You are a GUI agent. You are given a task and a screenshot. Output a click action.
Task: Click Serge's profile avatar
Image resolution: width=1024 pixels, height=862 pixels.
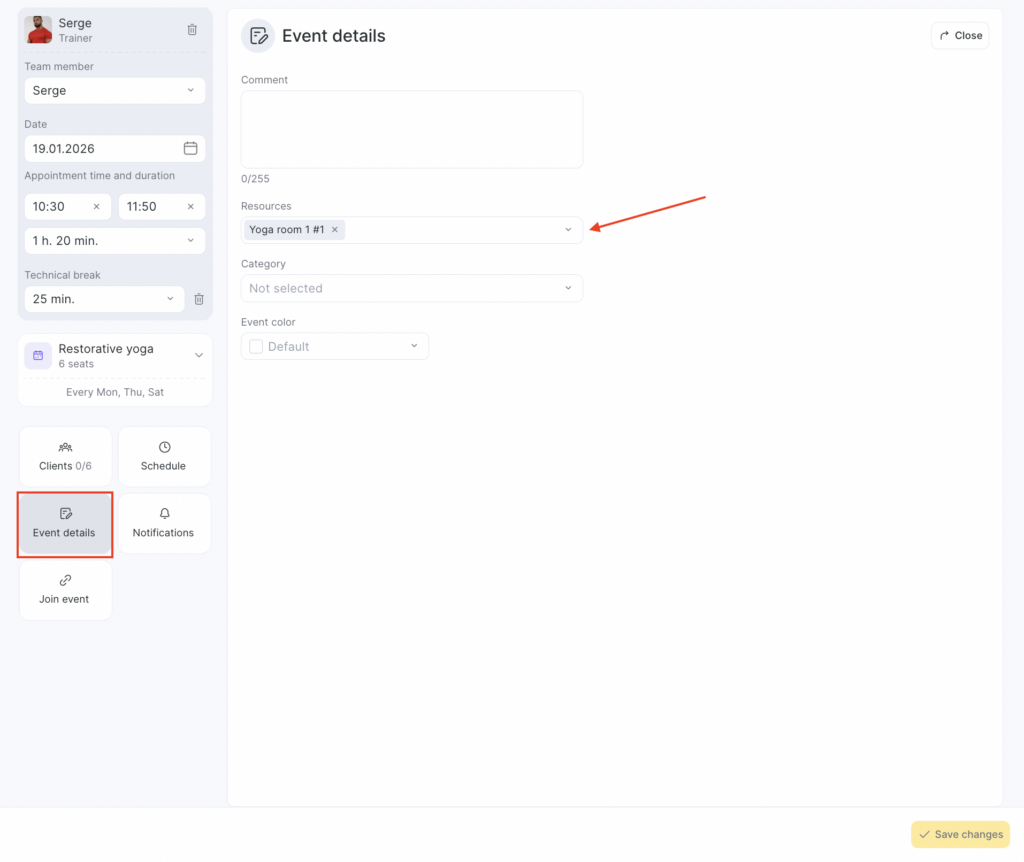click(x=38, y=30)
